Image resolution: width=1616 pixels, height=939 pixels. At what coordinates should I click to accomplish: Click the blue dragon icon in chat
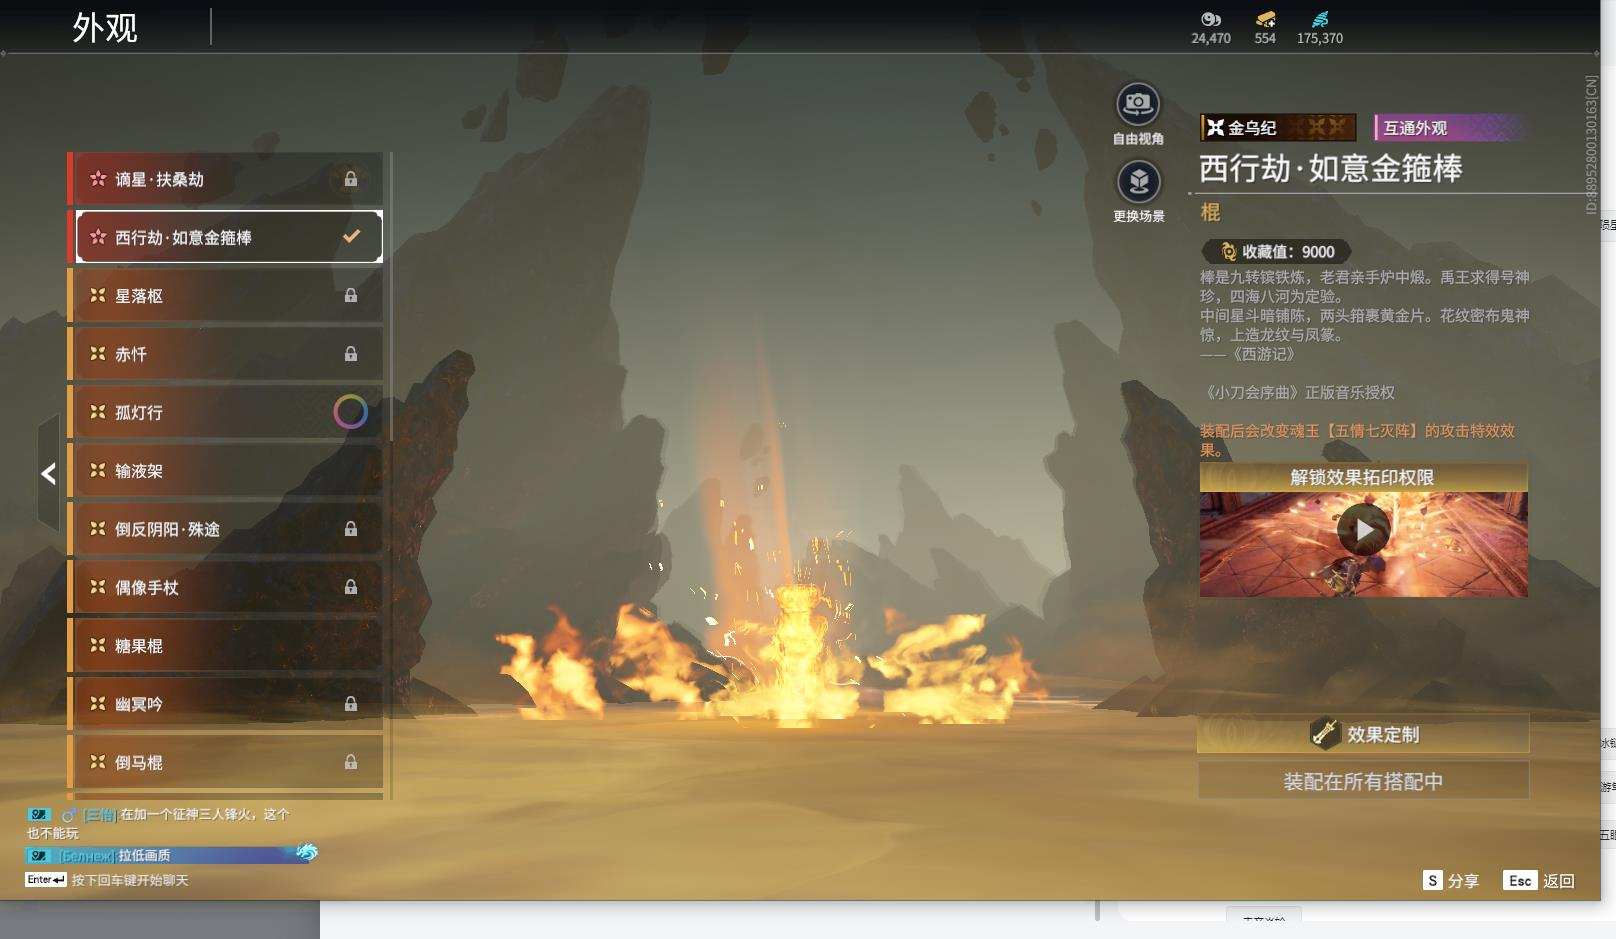tap(306, 852)
